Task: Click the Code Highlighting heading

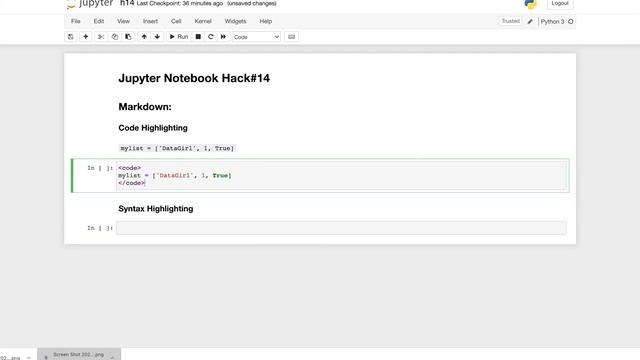Action: [153, 128]
